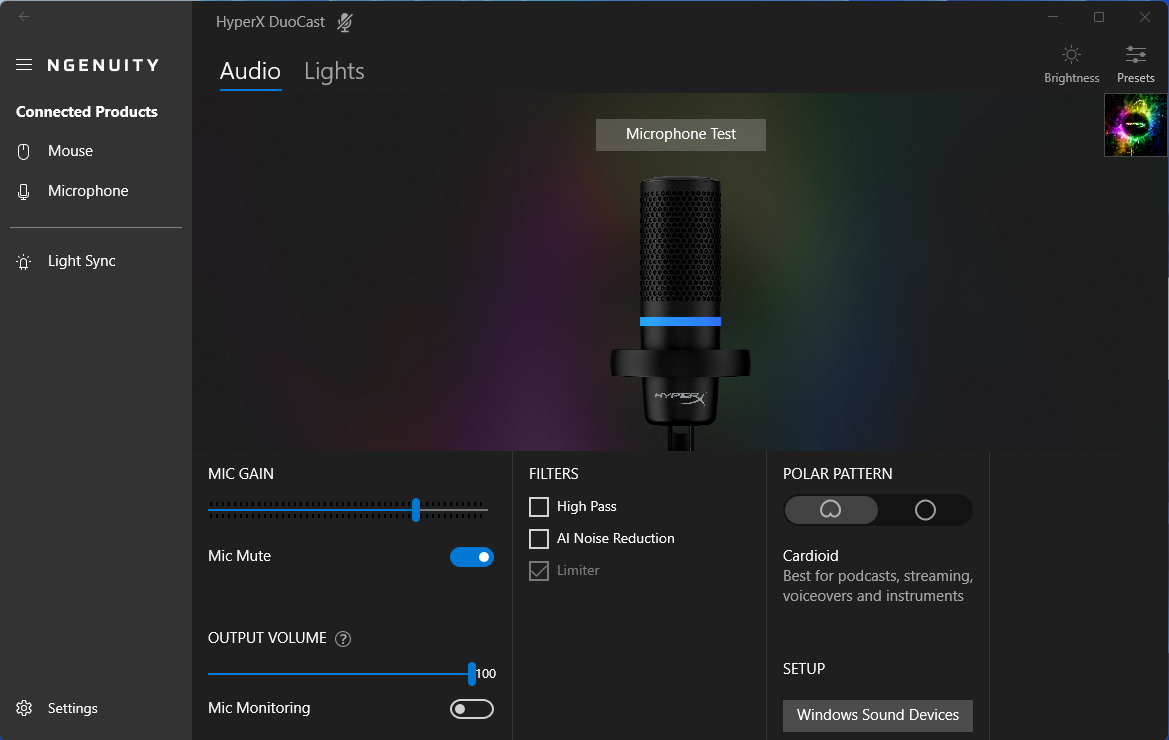This screenshot has height=740, width=1169.
Task: Enable the High Pass filter
Action: point(539,507)
